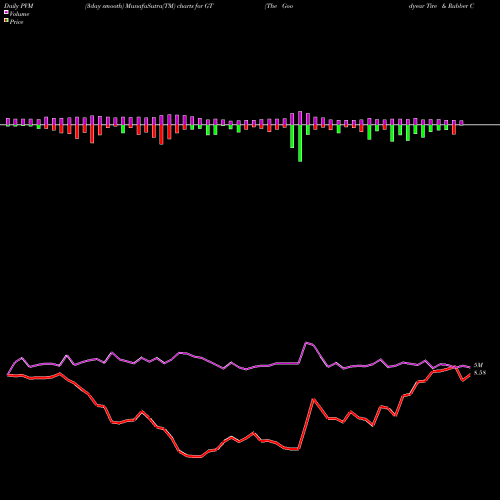
Task: Click the tallest green bar in chart
Action: [x=300, y=143]
